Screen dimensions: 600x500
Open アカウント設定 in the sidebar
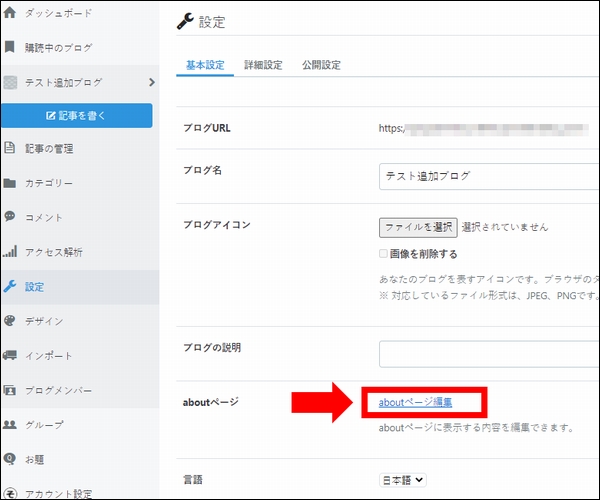pos(59,494)
